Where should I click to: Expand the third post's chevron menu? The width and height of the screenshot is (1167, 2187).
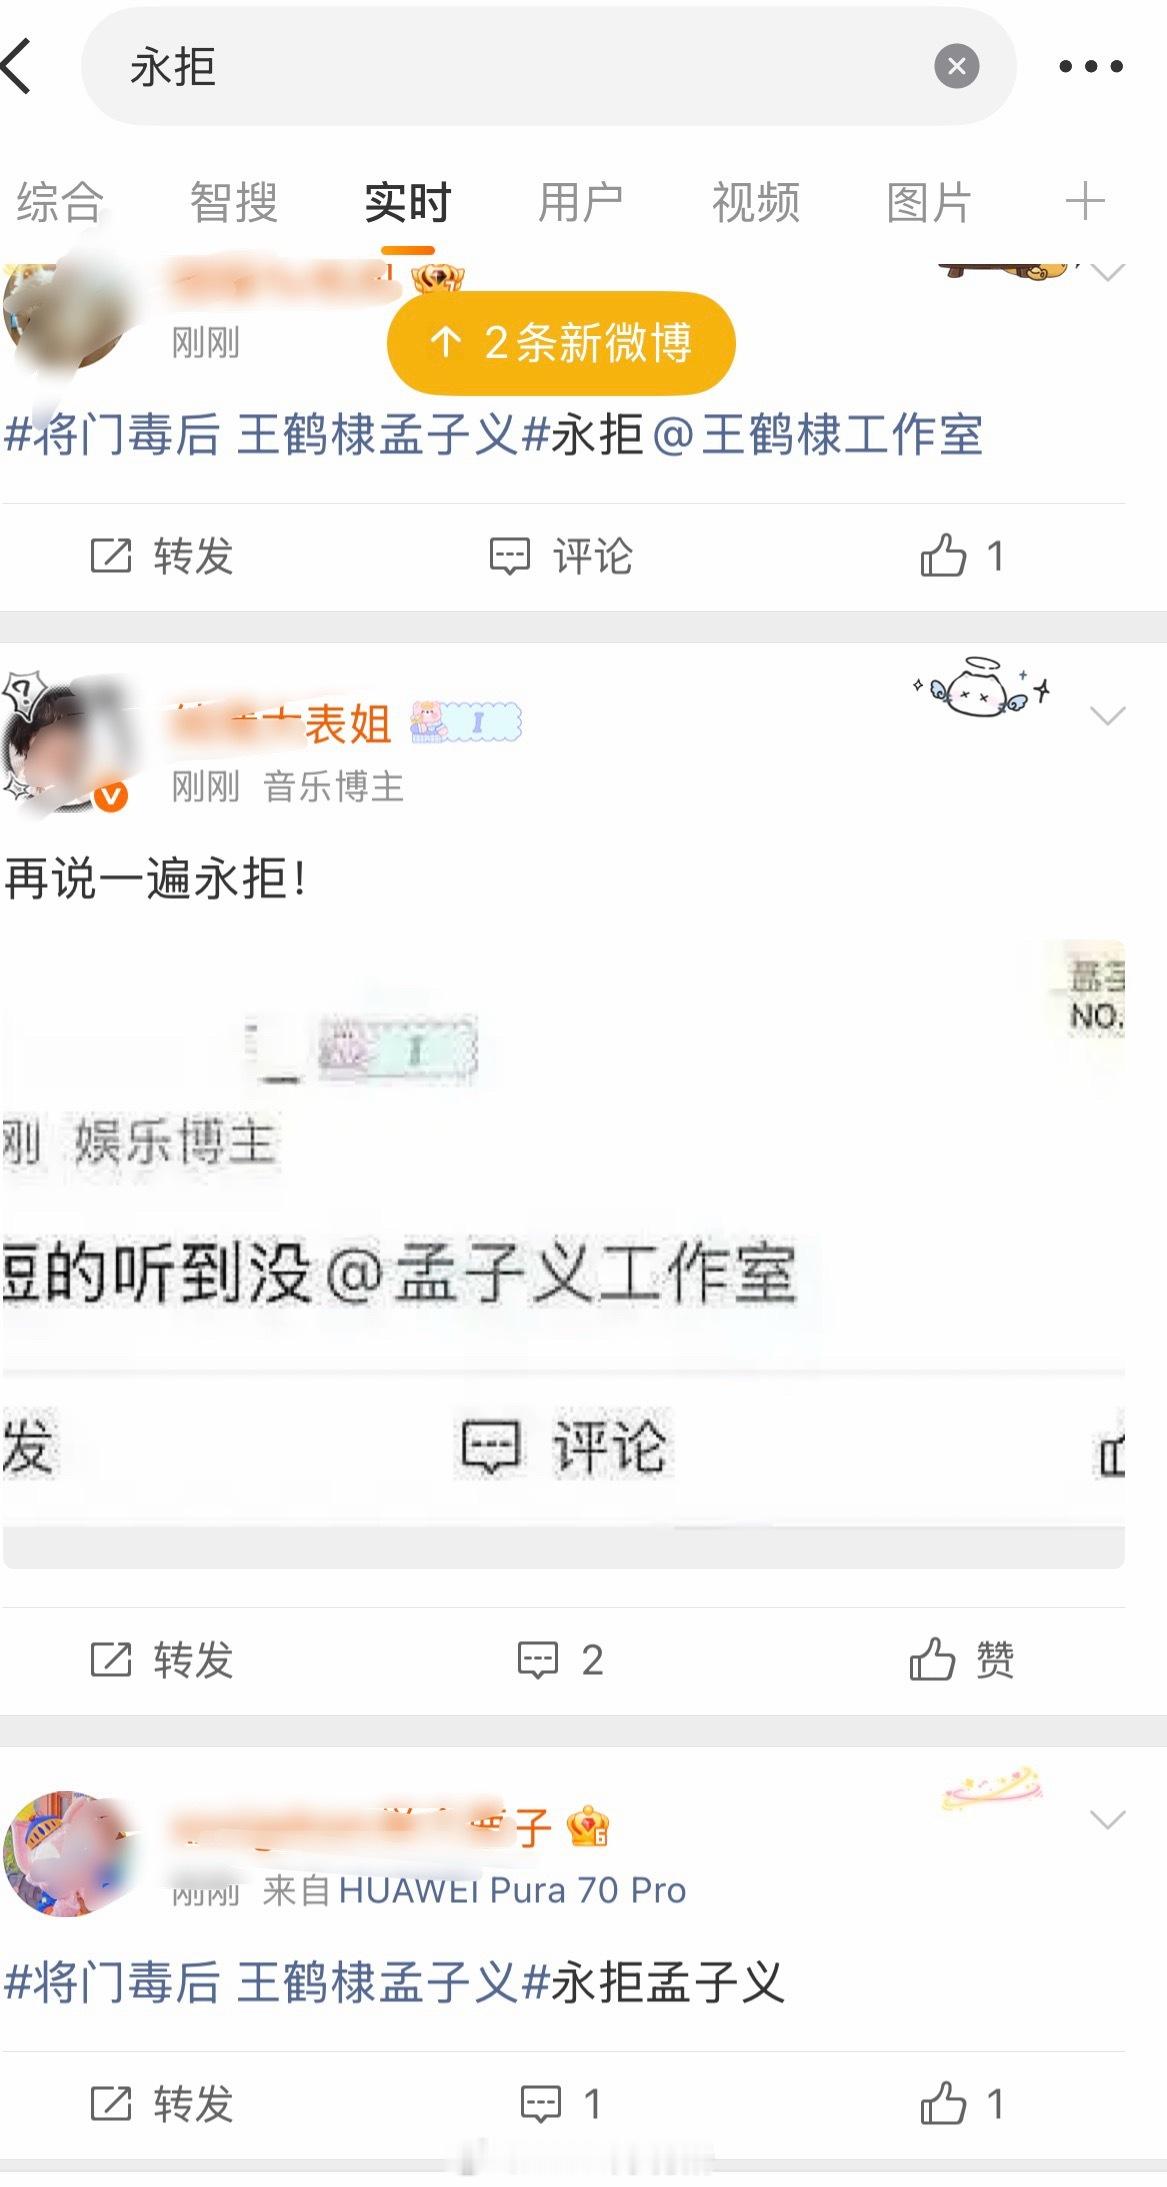point(1107,1820)
